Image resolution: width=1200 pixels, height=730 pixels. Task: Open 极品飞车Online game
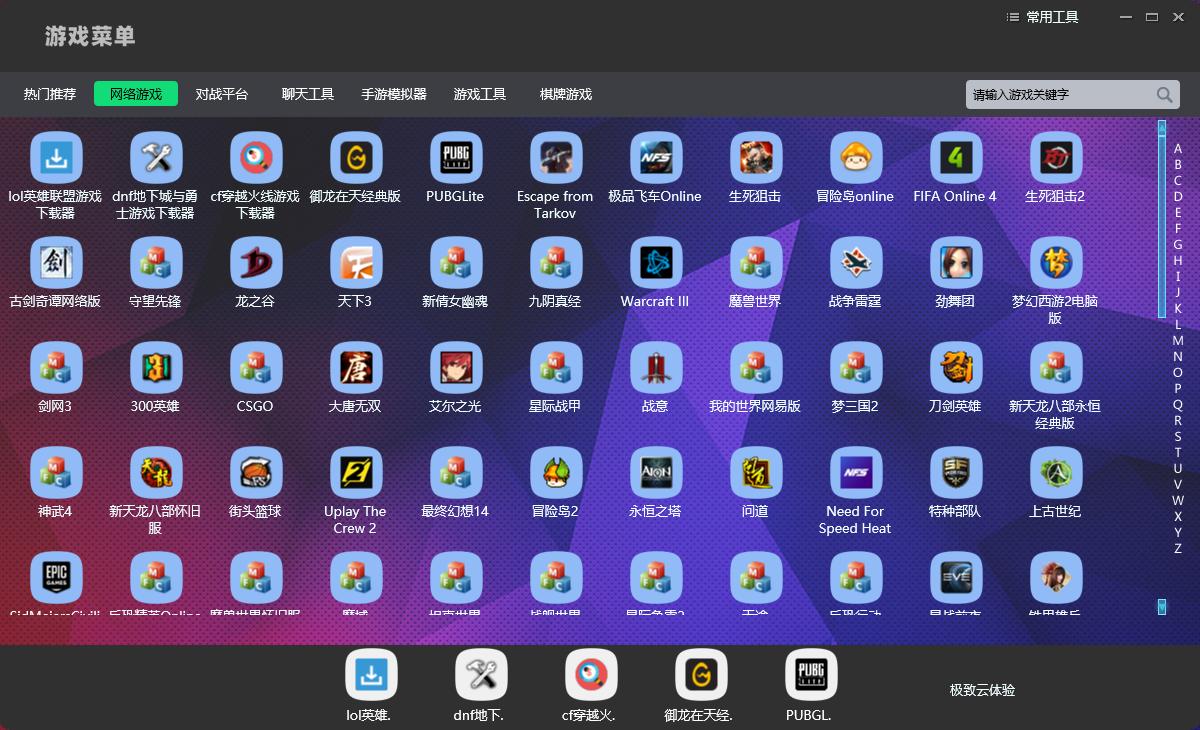(x=656, y=158)
